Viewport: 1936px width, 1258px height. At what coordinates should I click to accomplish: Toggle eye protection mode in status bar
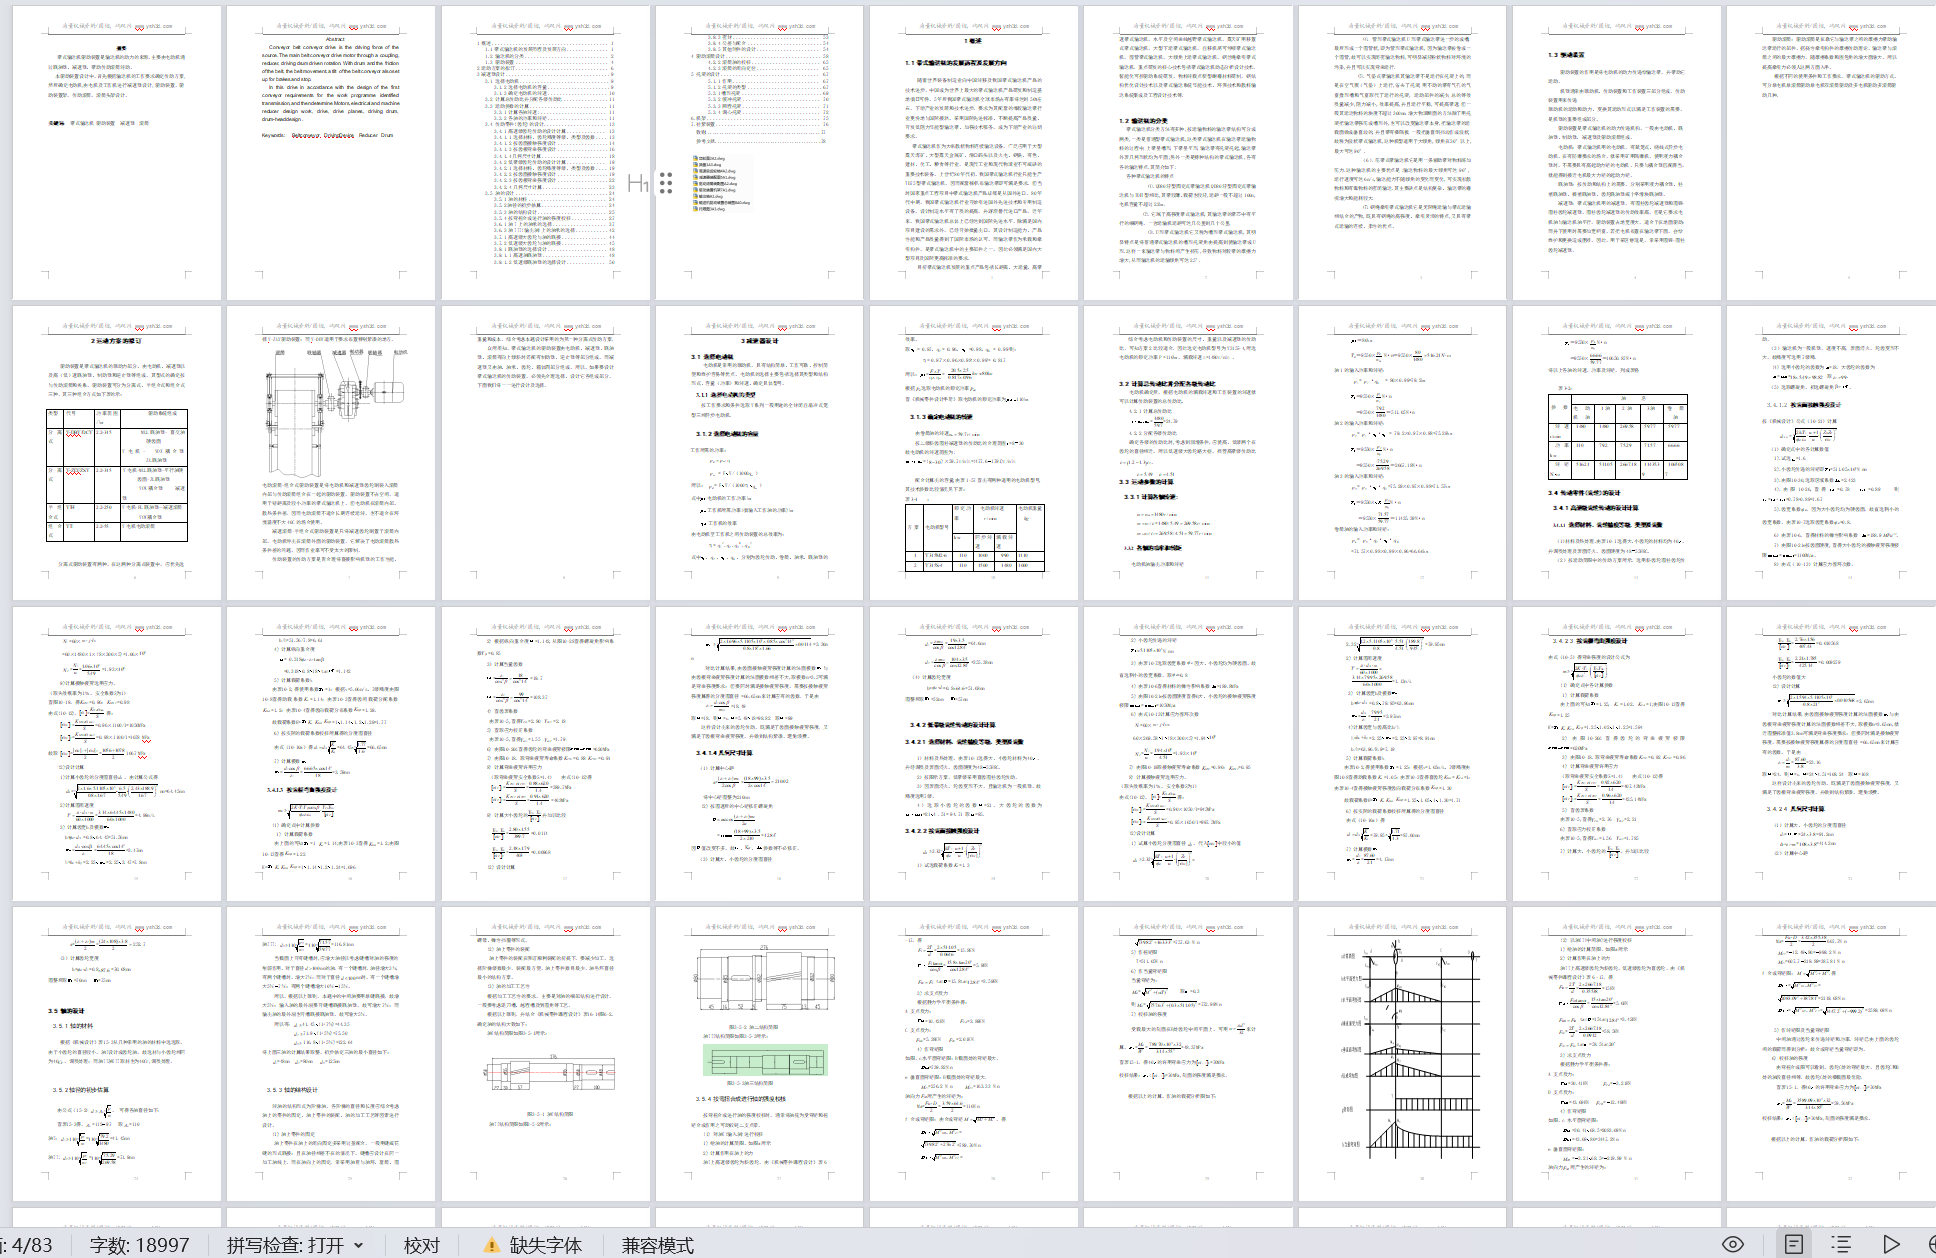pyautogui.click(x=1733, y=1244)
